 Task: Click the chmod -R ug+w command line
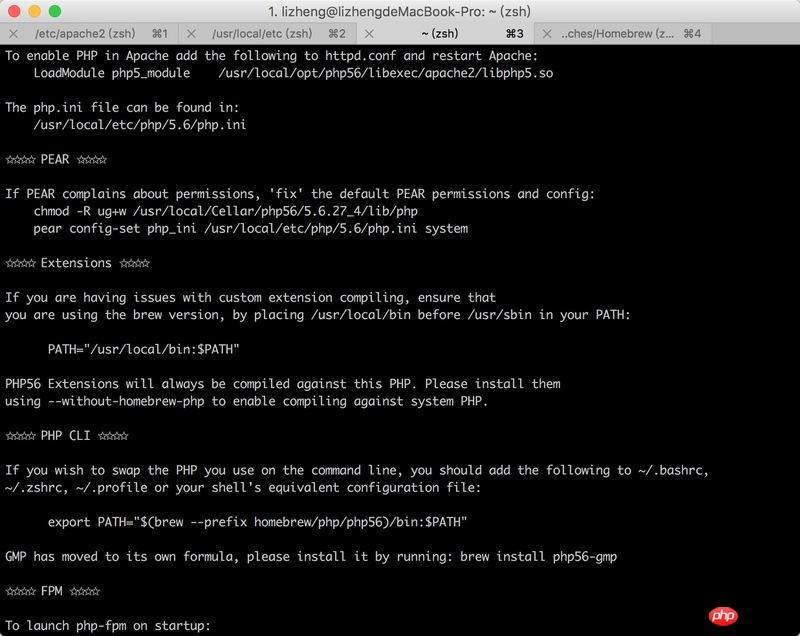coord(226,211)
